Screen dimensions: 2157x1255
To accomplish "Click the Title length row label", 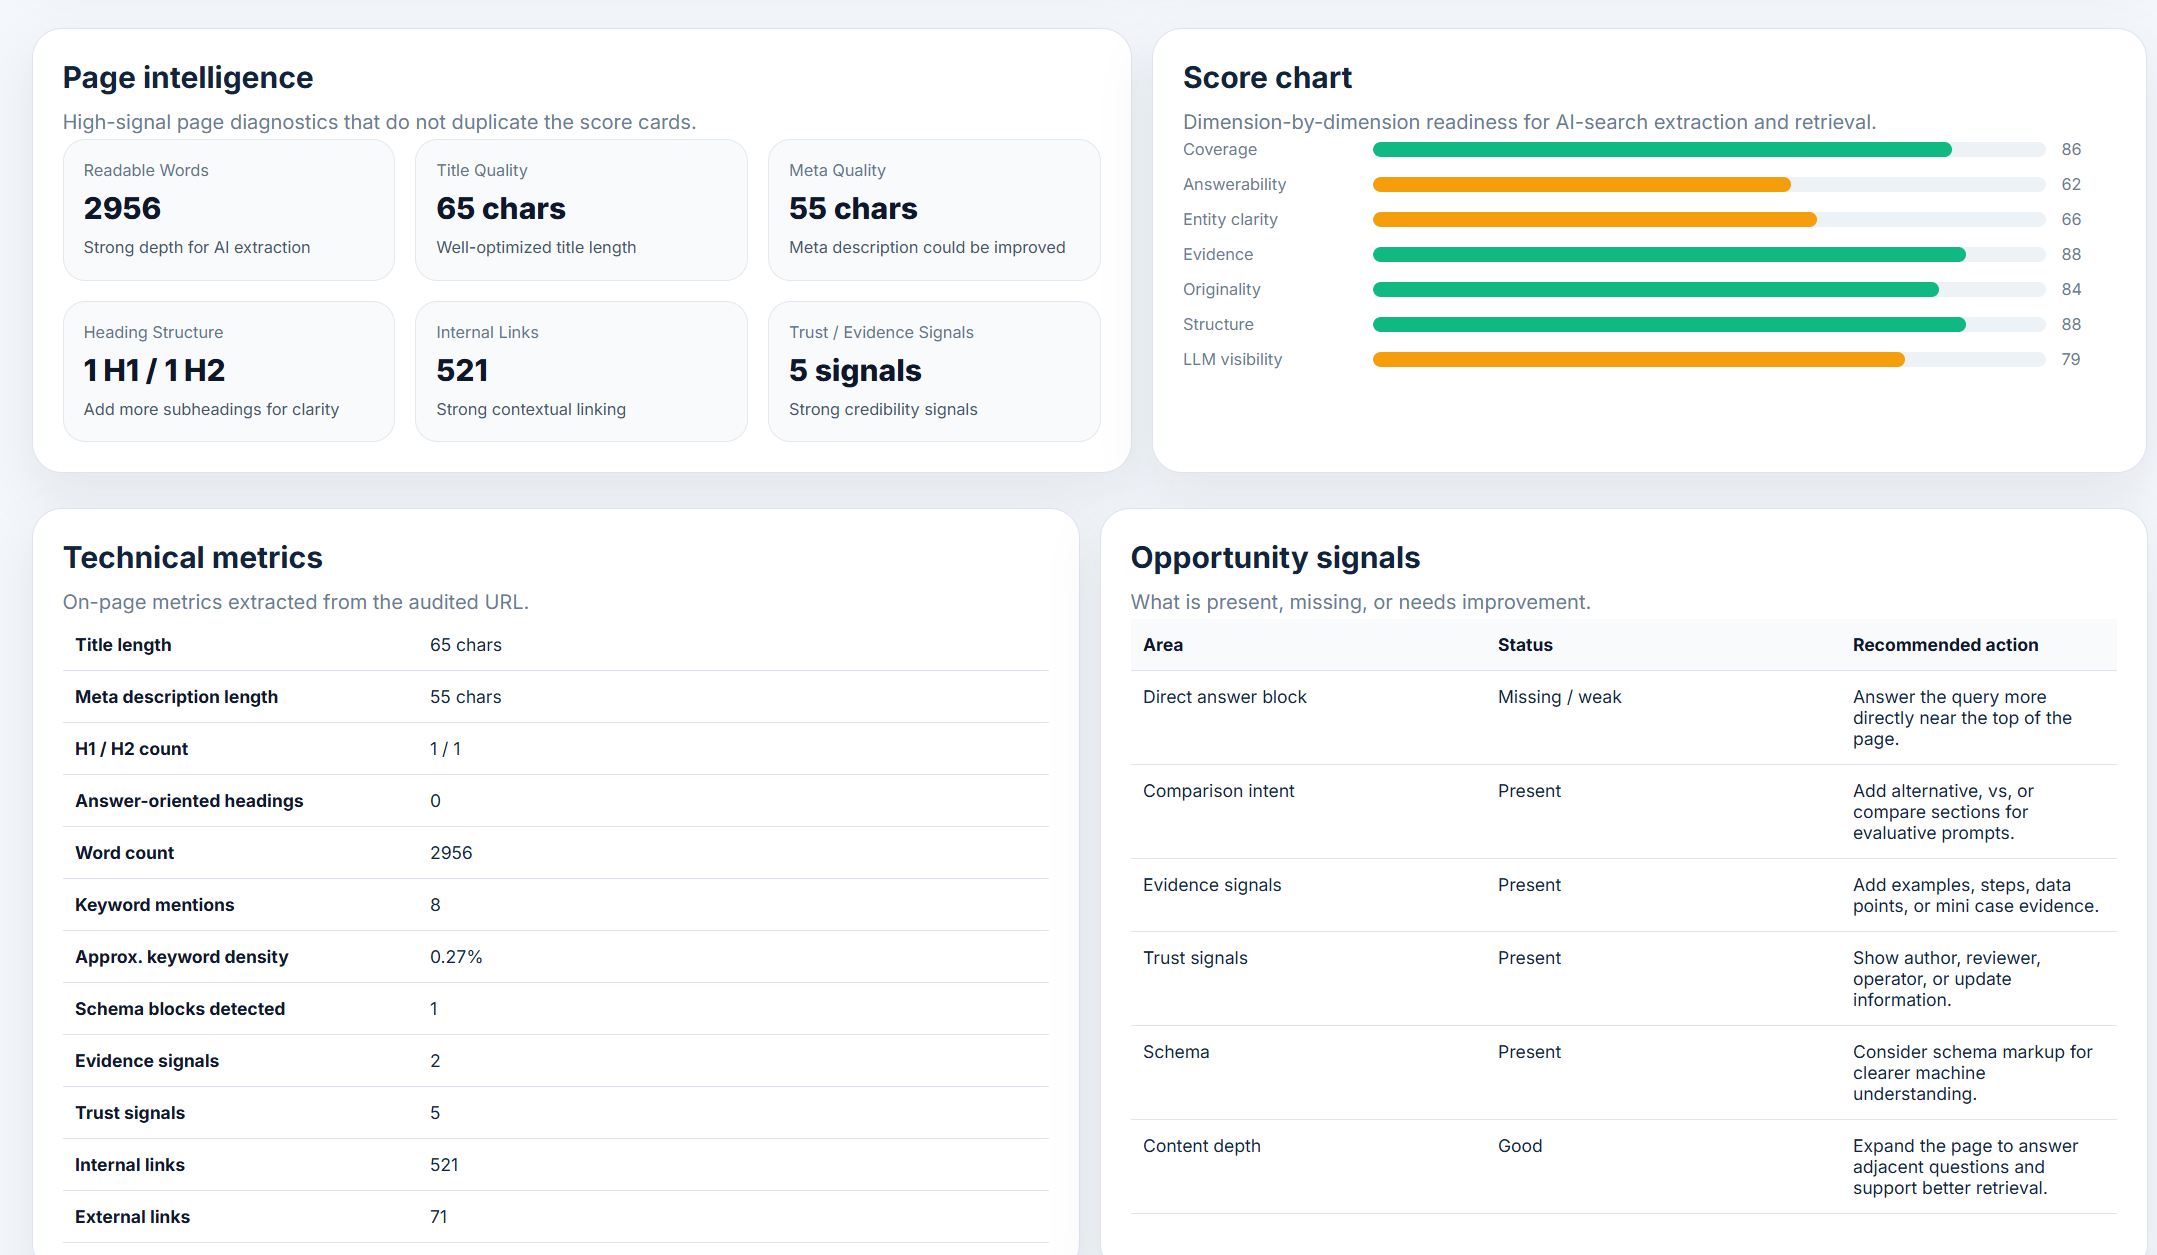I will [x=123, y=645].
